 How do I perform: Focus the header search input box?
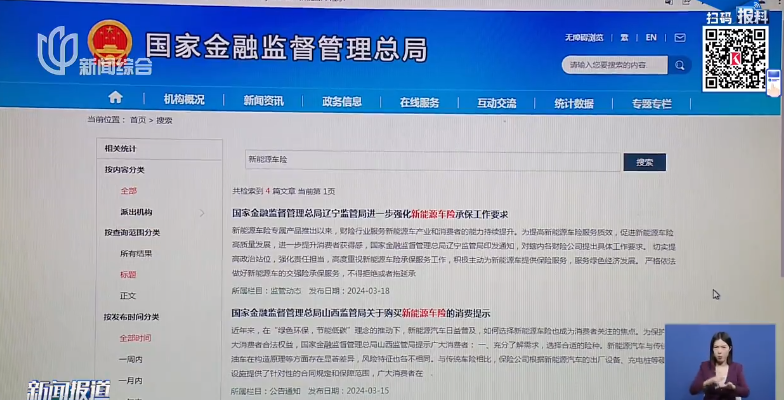pos(614,65)
